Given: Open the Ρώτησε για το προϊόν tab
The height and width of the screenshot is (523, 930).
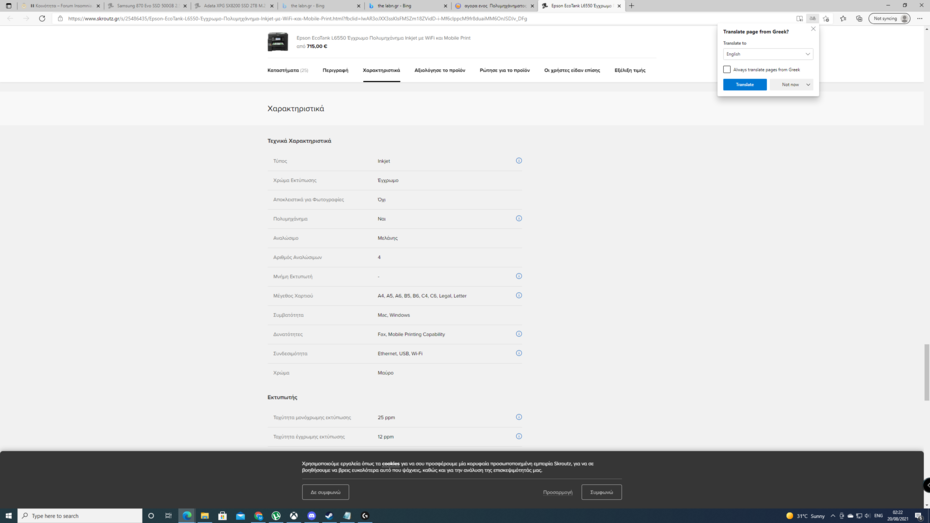Looking at the screenshot, I should pos(505,70).
